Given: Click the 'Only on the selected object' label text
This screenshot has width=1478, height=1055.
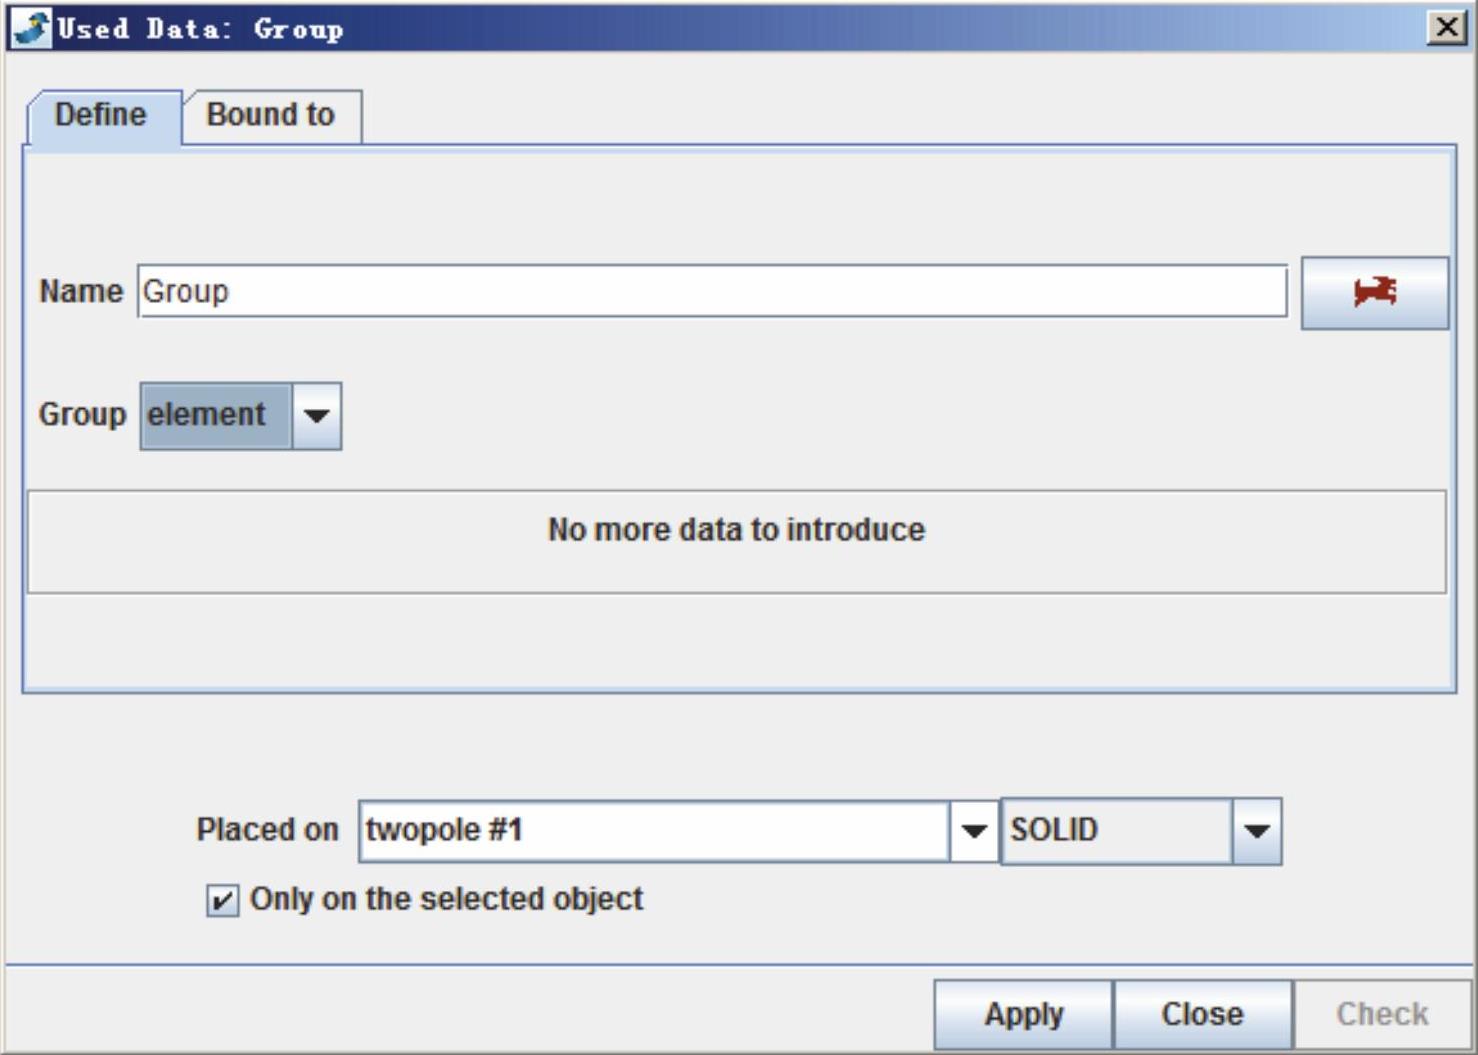Looking at the screenshot, I should tap(446, 899).
